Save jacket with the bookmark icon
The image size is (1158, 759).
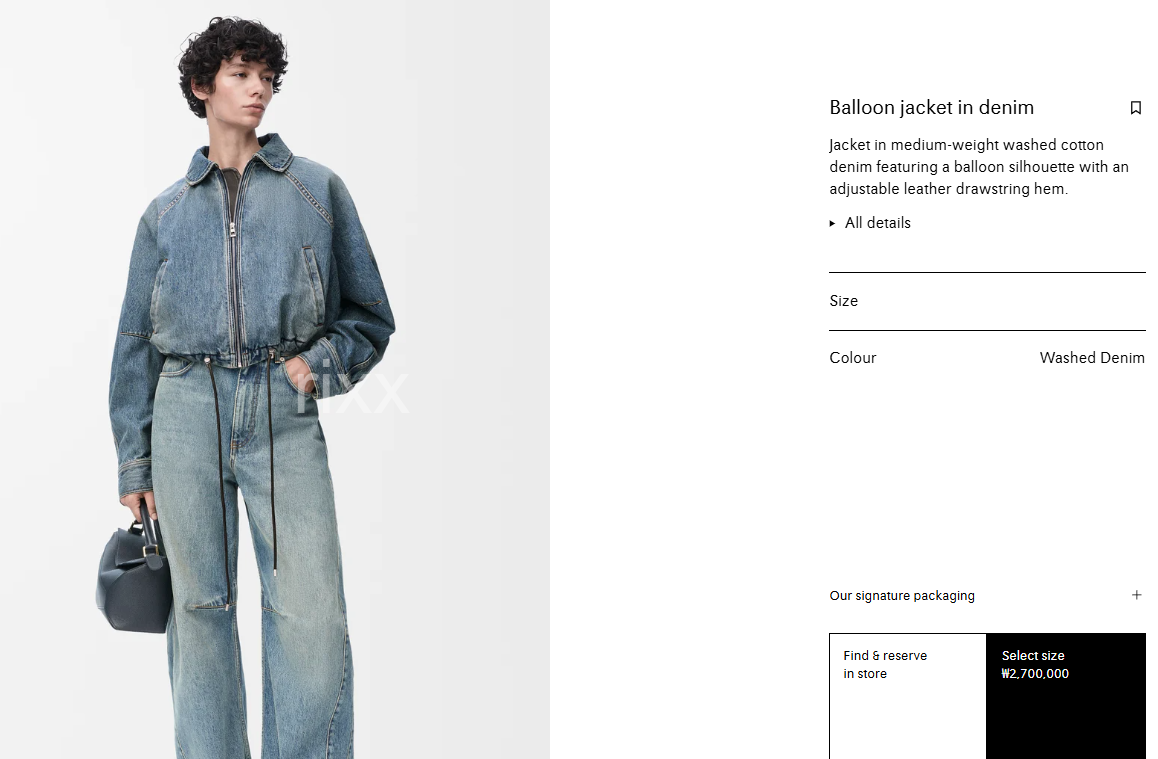pyautogui.click(x=1136, y=108)
